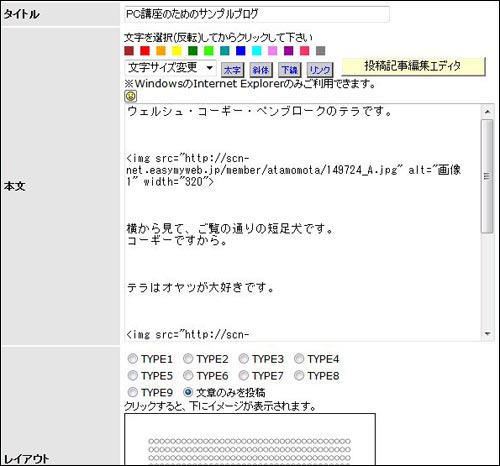The image size is (500, 466).
Task: Click the タイトル input field
Action: pos(257,14)
